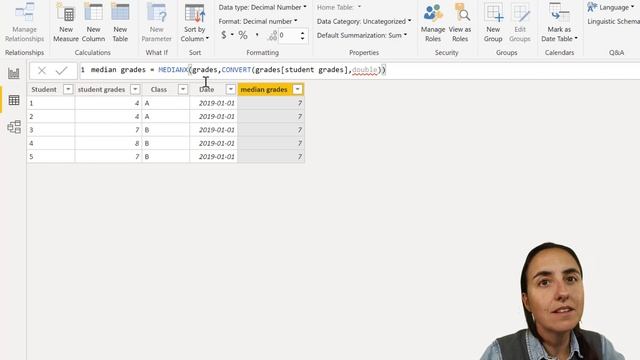Open the Language menu
This screenshot has height=360, width=640.
coord(611,7)
